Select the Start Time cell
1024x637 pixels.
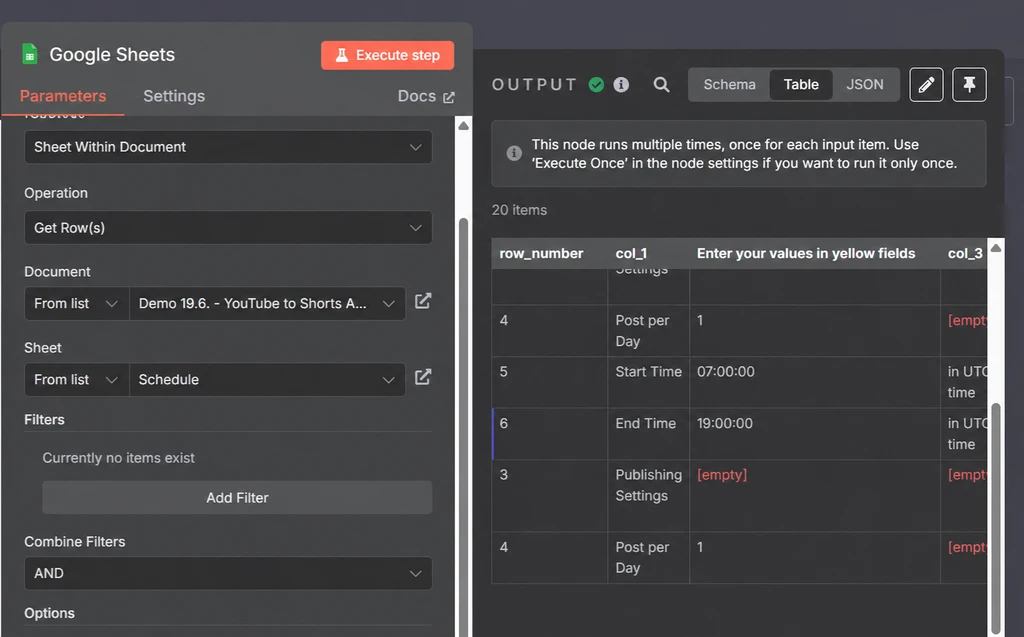pyautogui.click(x=648, y=382)
